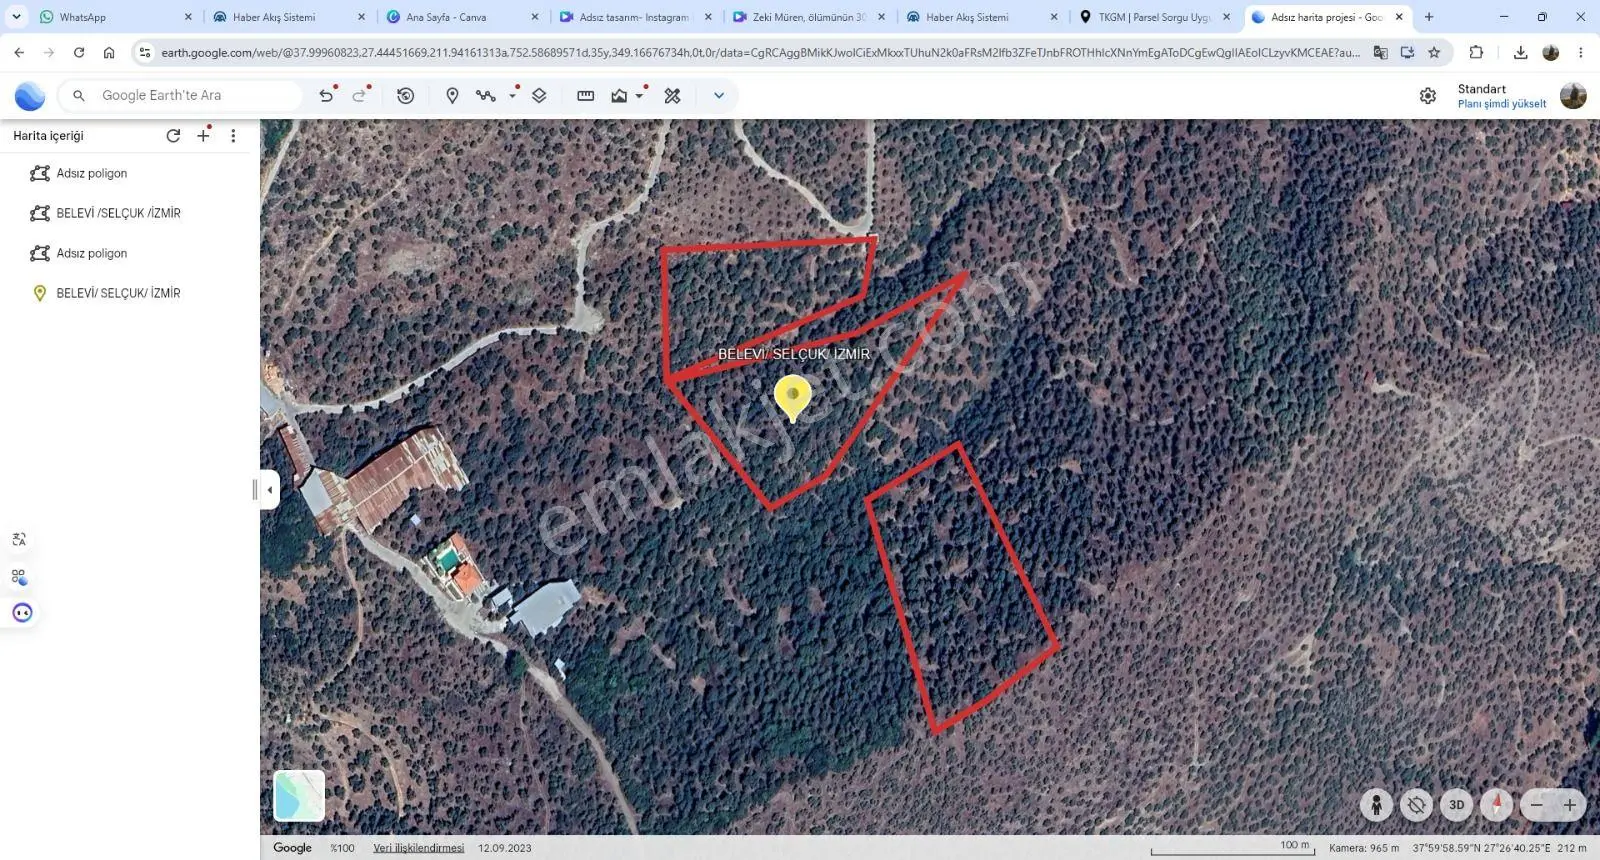Select the draw path or polygon tool
The image size is (1600, 860).
[486, 96]
